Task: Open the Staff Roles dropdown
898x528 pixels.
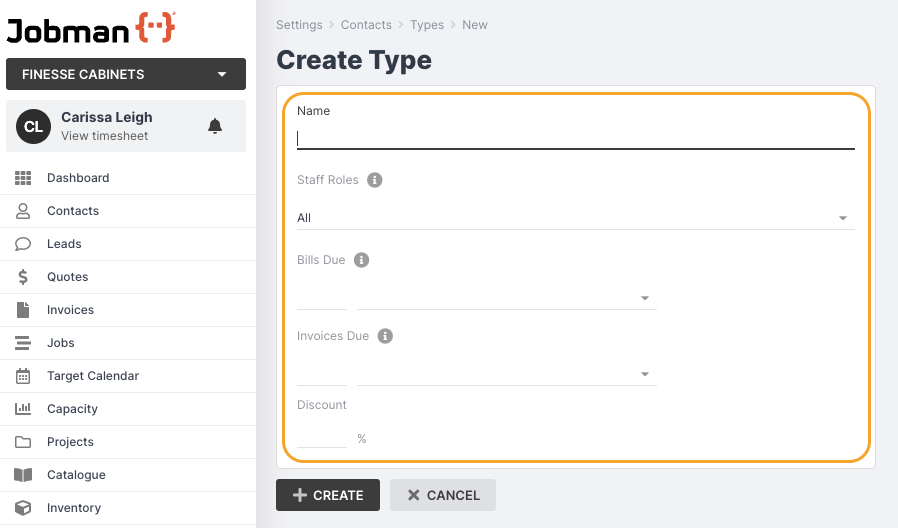Action: click(575, 218)
